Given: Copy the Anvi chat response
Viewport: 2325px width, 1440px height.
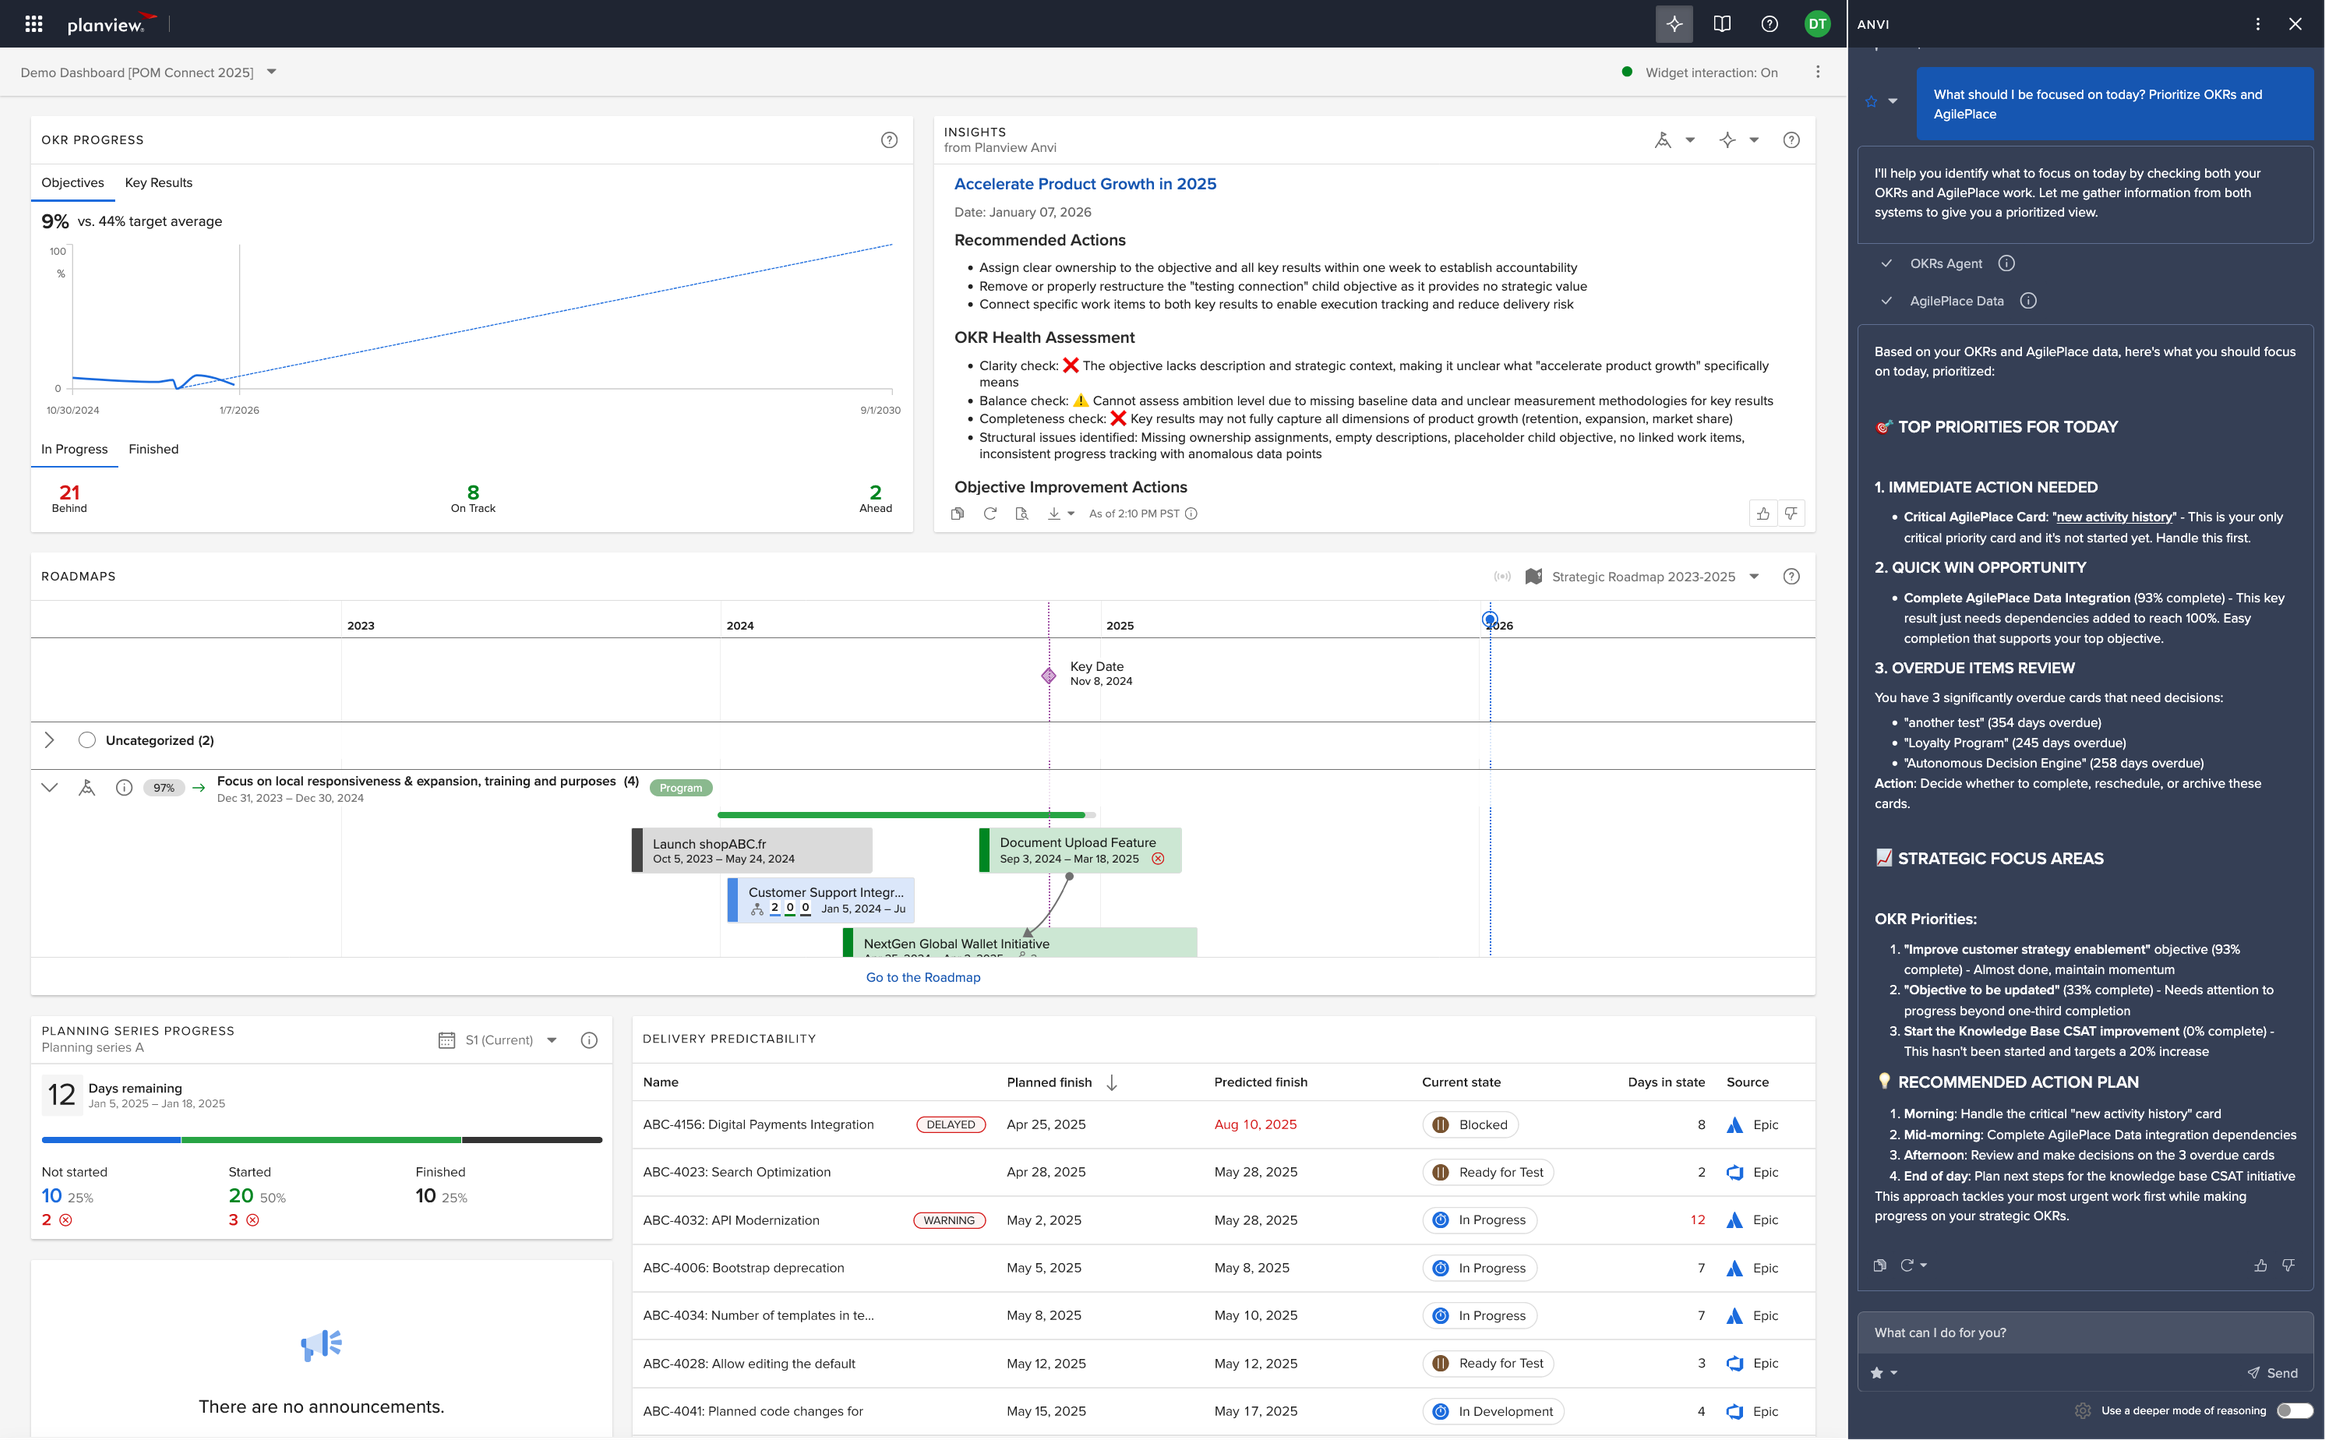Looking at the screenshot, I should (x=1880, y=1265).
